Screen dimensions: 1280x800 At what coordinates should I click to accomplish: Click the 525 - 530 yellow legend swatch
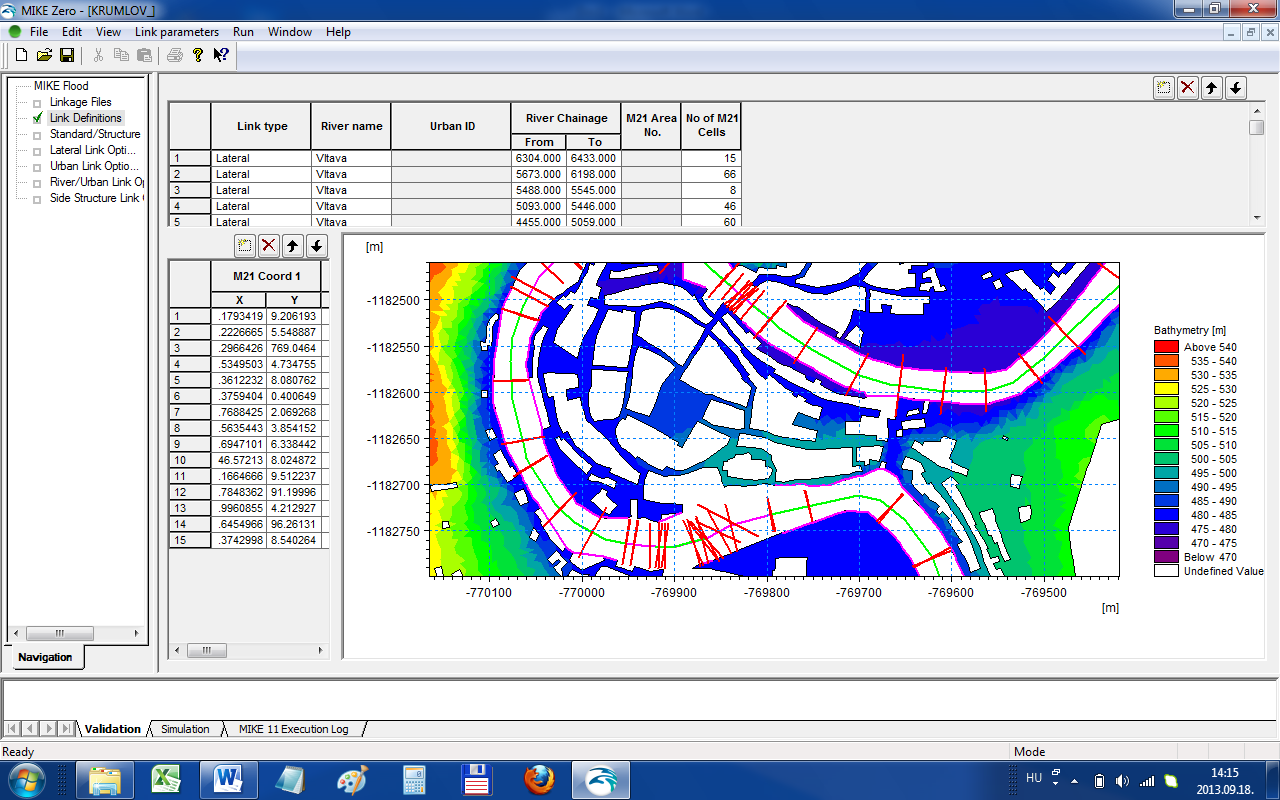pos(1166,389)
